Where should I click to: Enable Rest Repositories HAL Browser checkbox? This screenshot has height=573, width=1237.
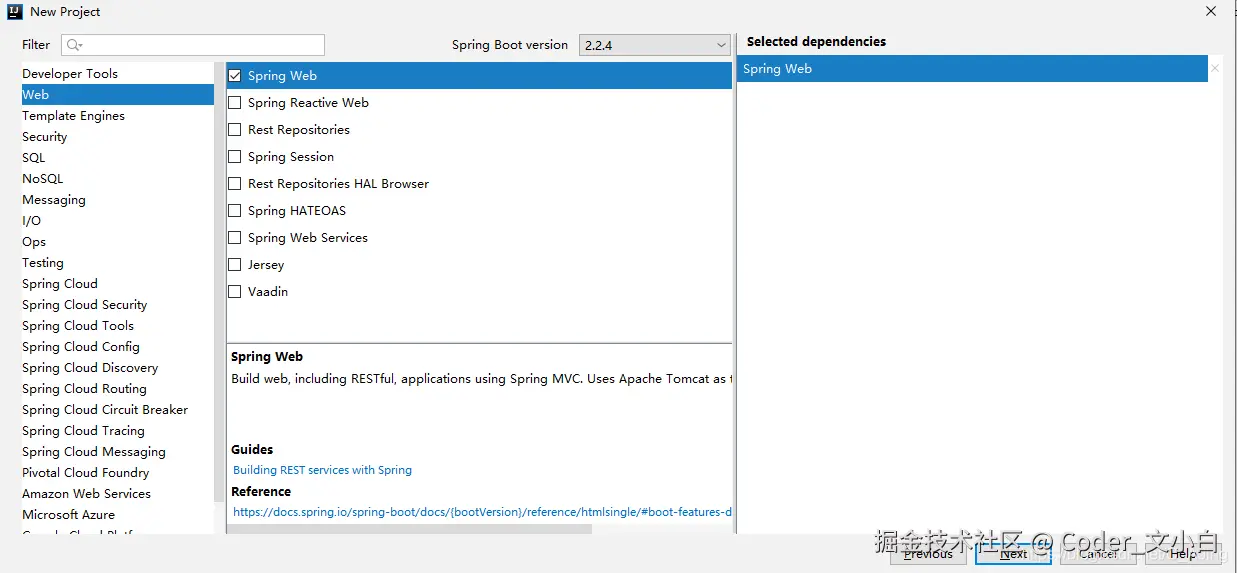click(235, 184)
